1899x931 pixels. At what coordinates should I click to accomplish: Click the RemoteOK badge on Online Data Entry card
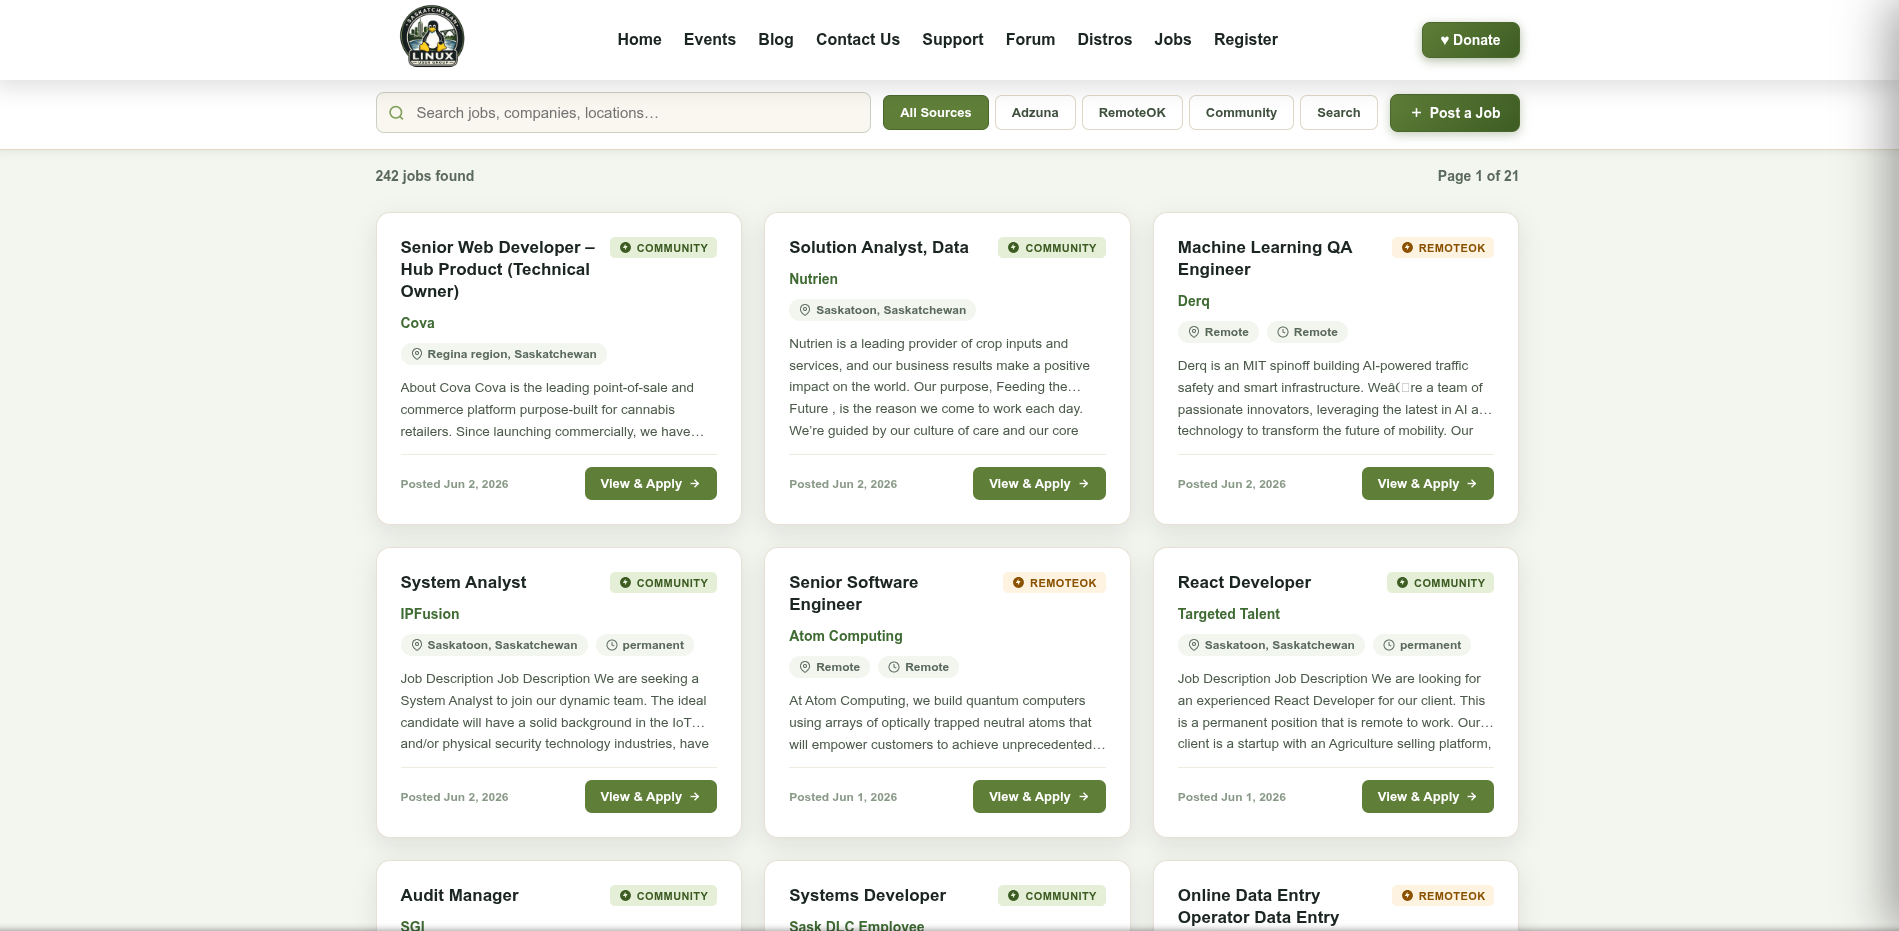1443,896
